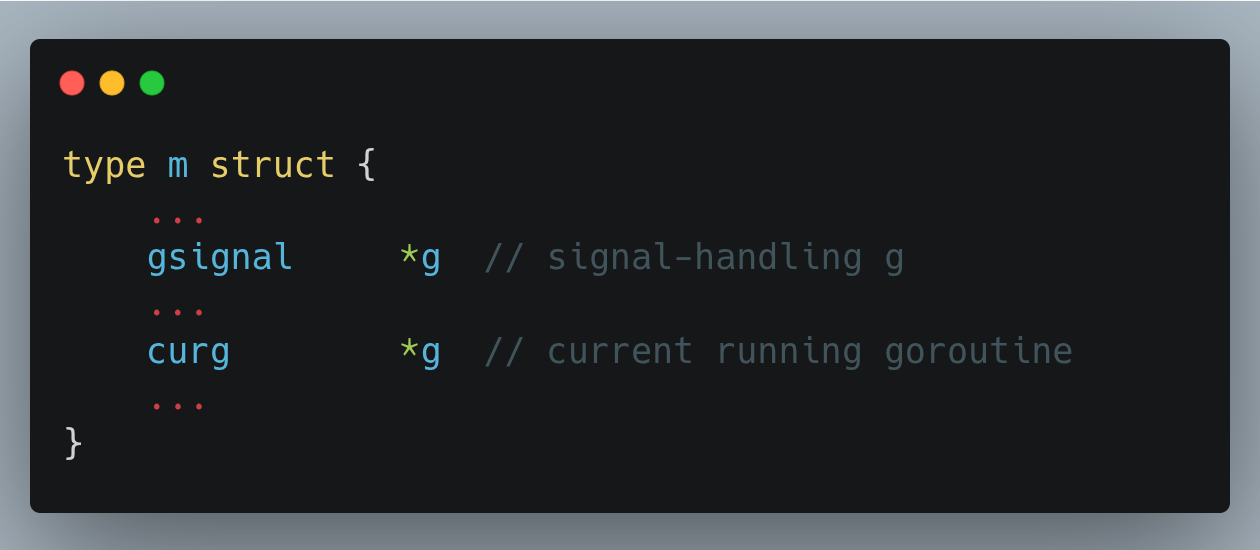Click the "struct" keyword
Image resolution: width=1260 pixels, height=550 pixels.
(272, 165)
